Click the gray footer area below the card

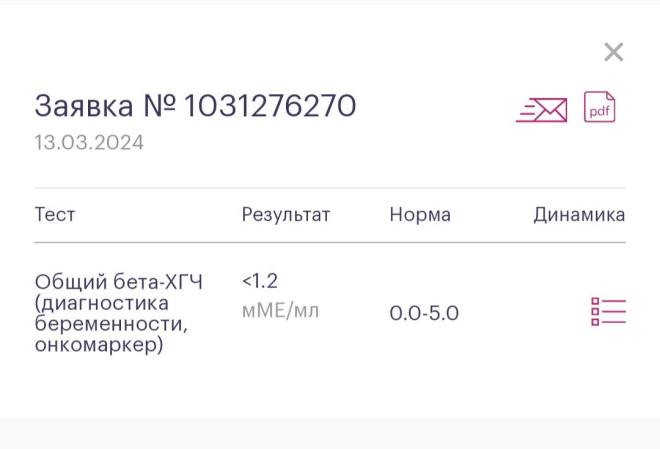(x=330, y=433)
